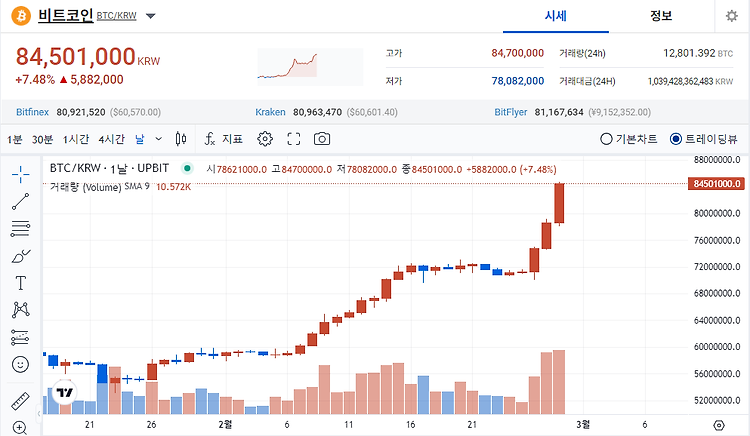Click the 비트코인 coin name heading
The width and height of the screenshot is (750, 436).
(66, 15)
